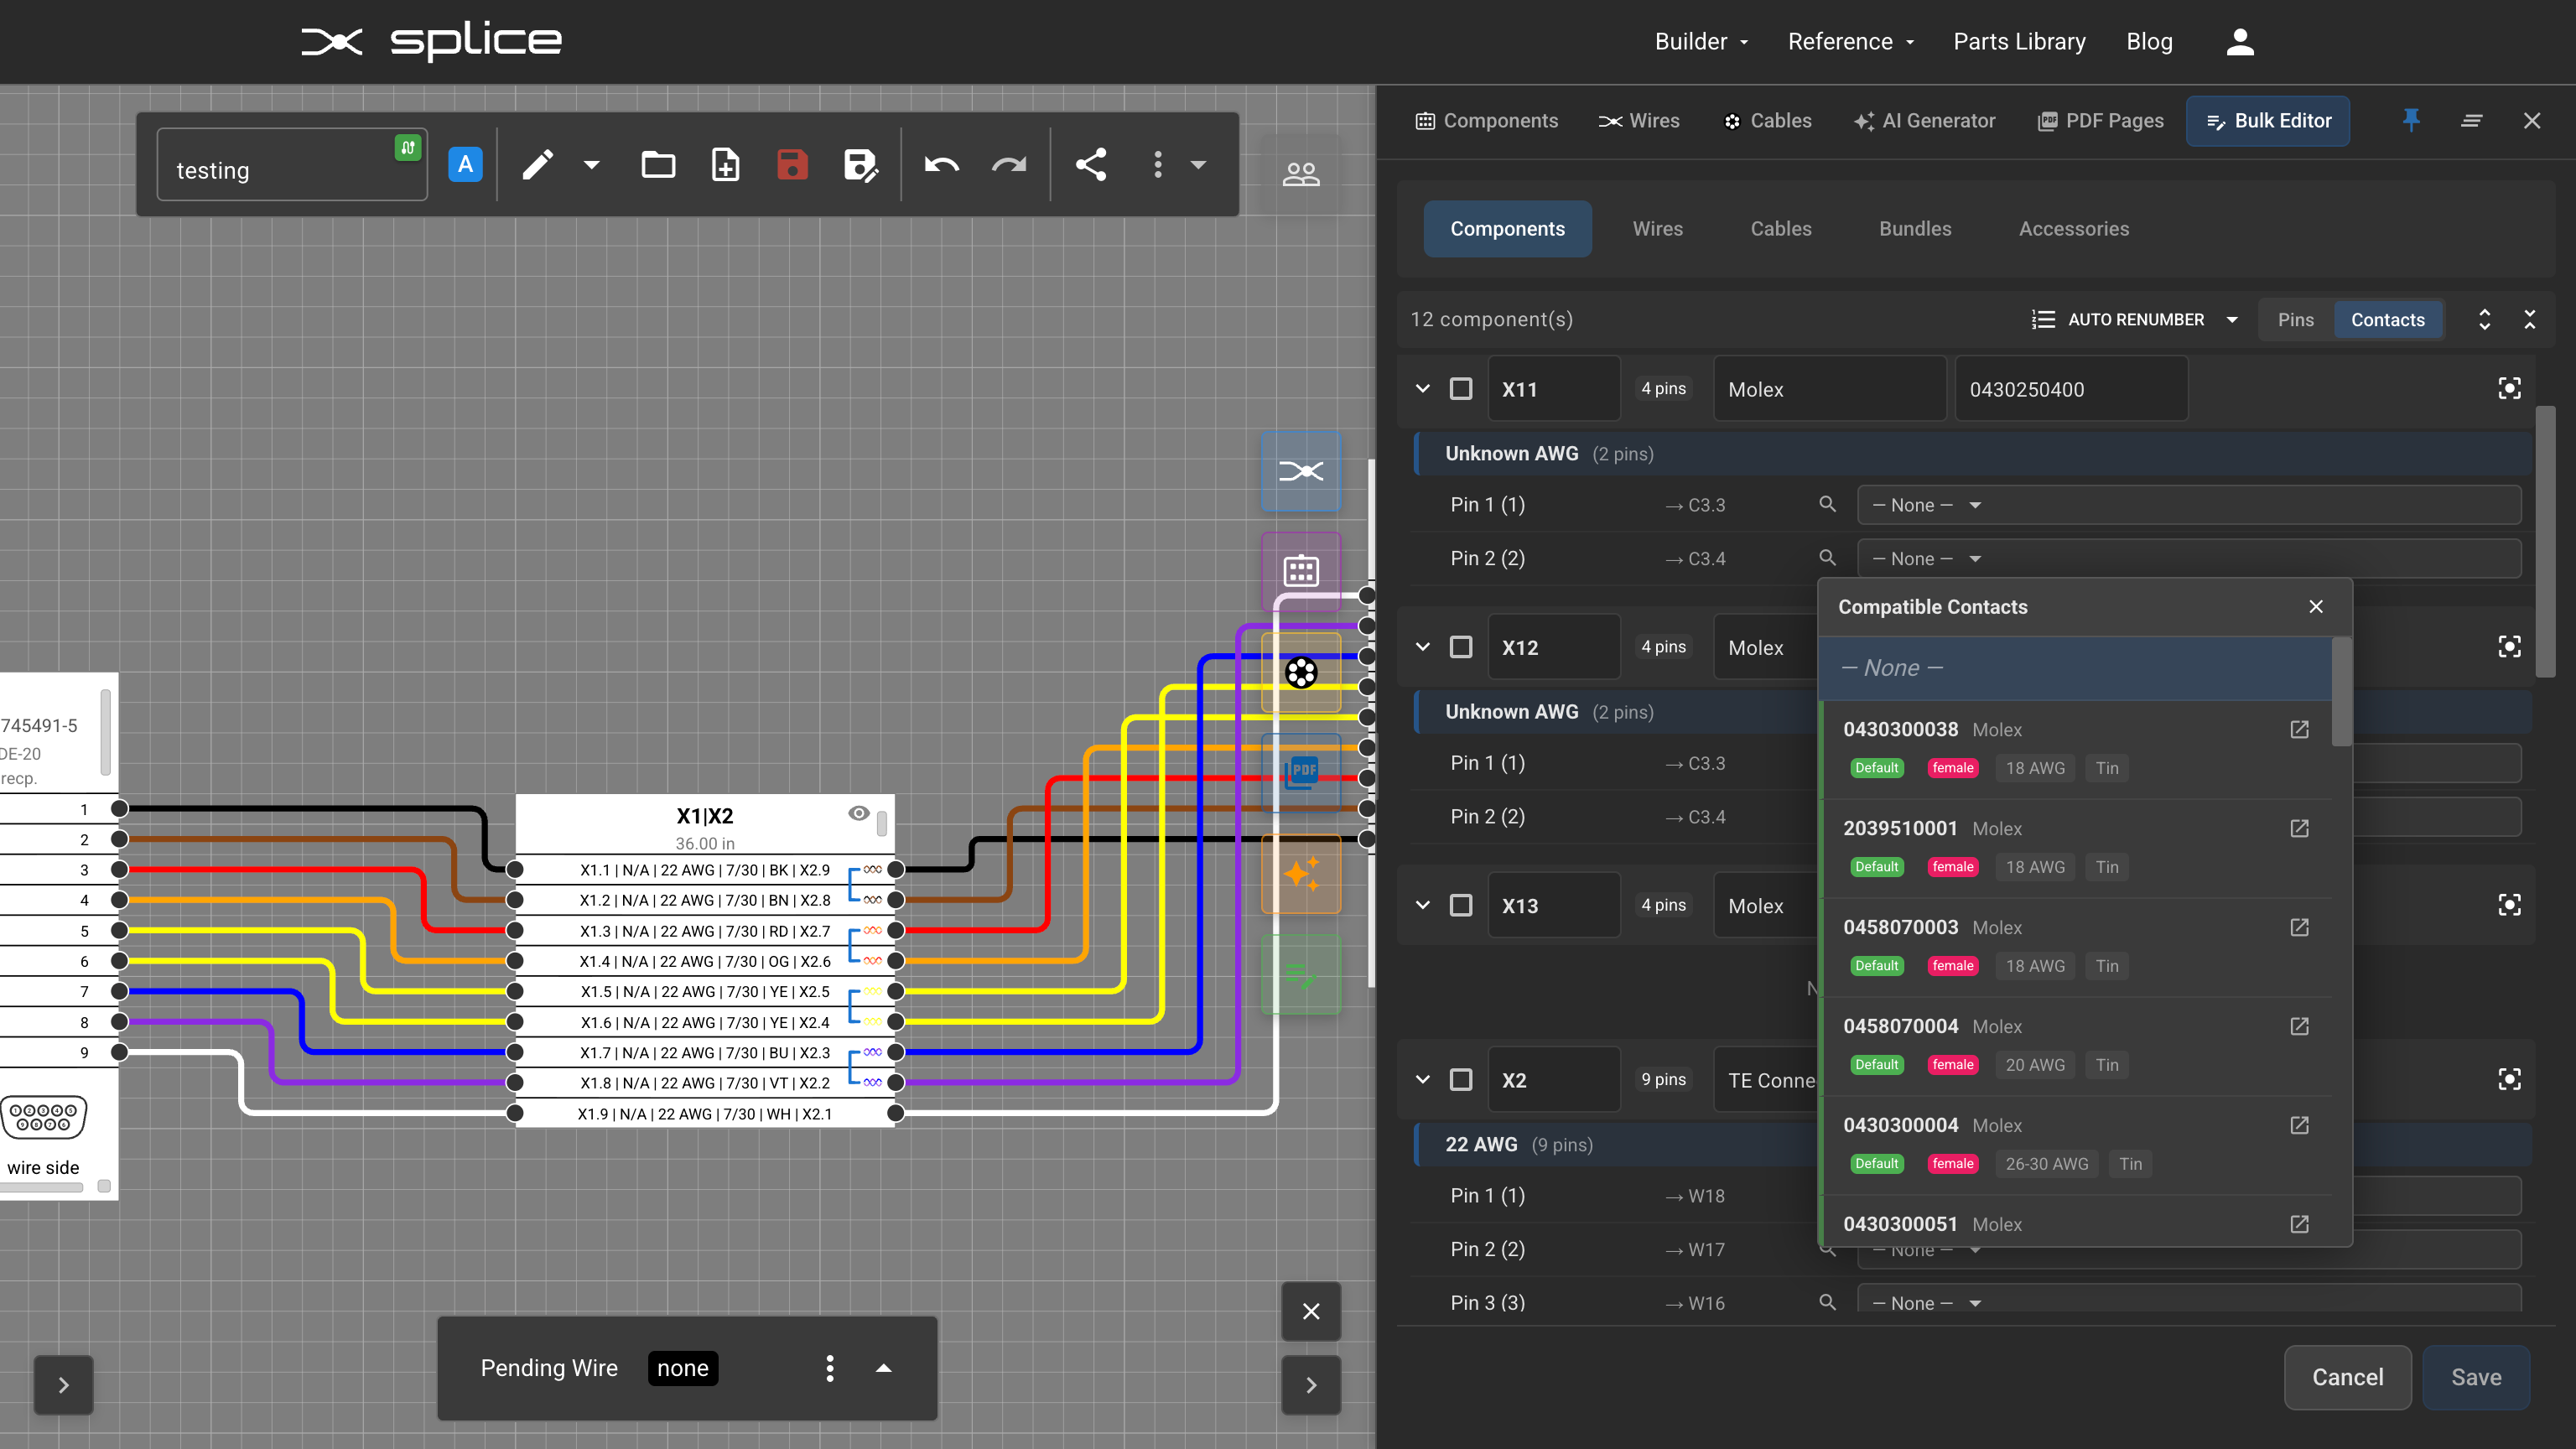This screenshot has height=1449, width=2576.
Task: Check the X12 component checkbox
Action: tap(1461, 647)
